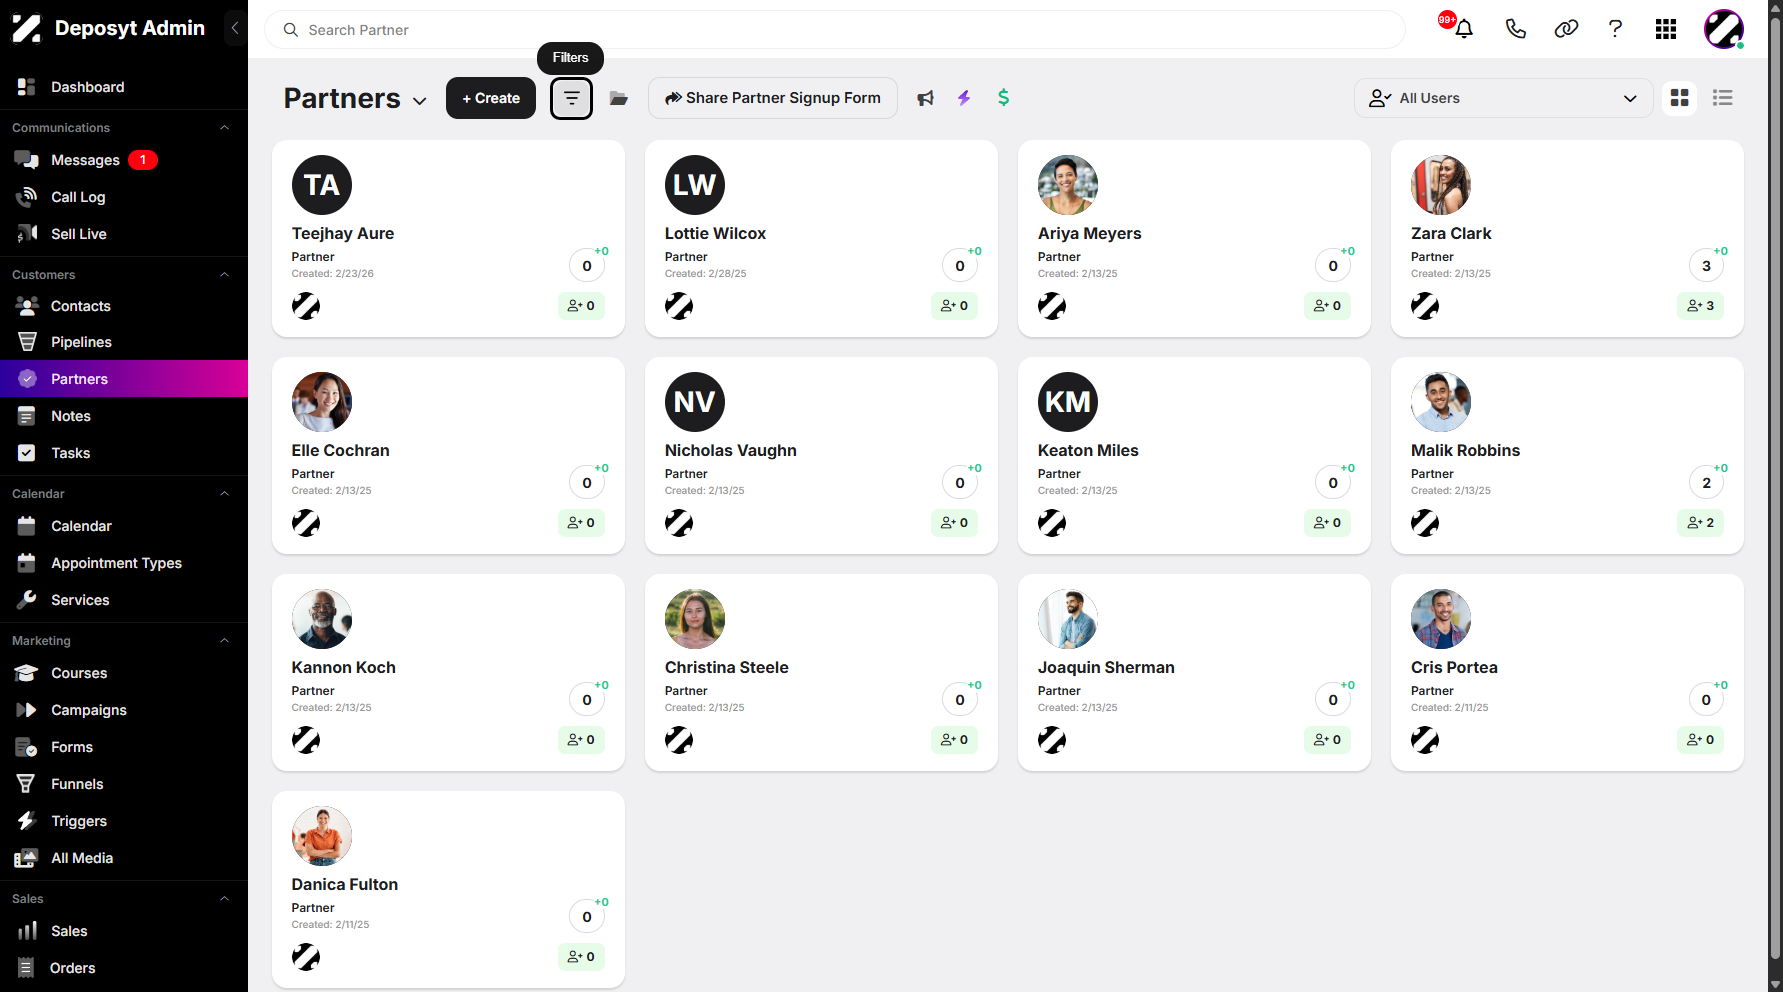This screenshot has height=992, width=1783.
Task: Open the notifications bell
Action: (1464, 29)
